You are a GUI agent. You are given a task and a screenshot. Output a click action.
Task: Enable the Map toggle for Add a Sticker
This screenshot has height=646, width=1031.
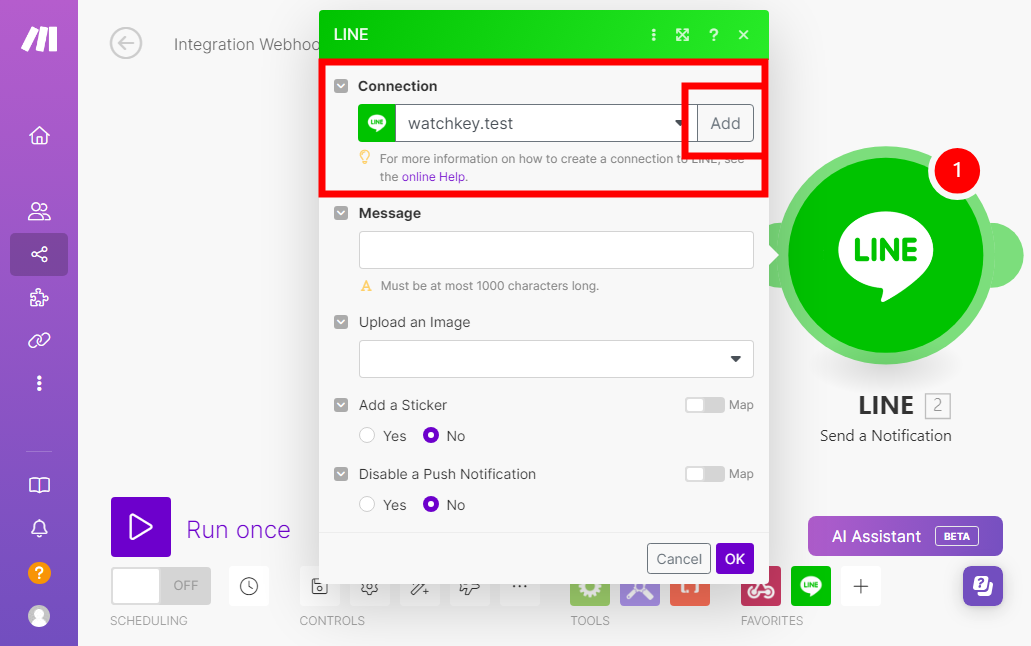point(704,405)
